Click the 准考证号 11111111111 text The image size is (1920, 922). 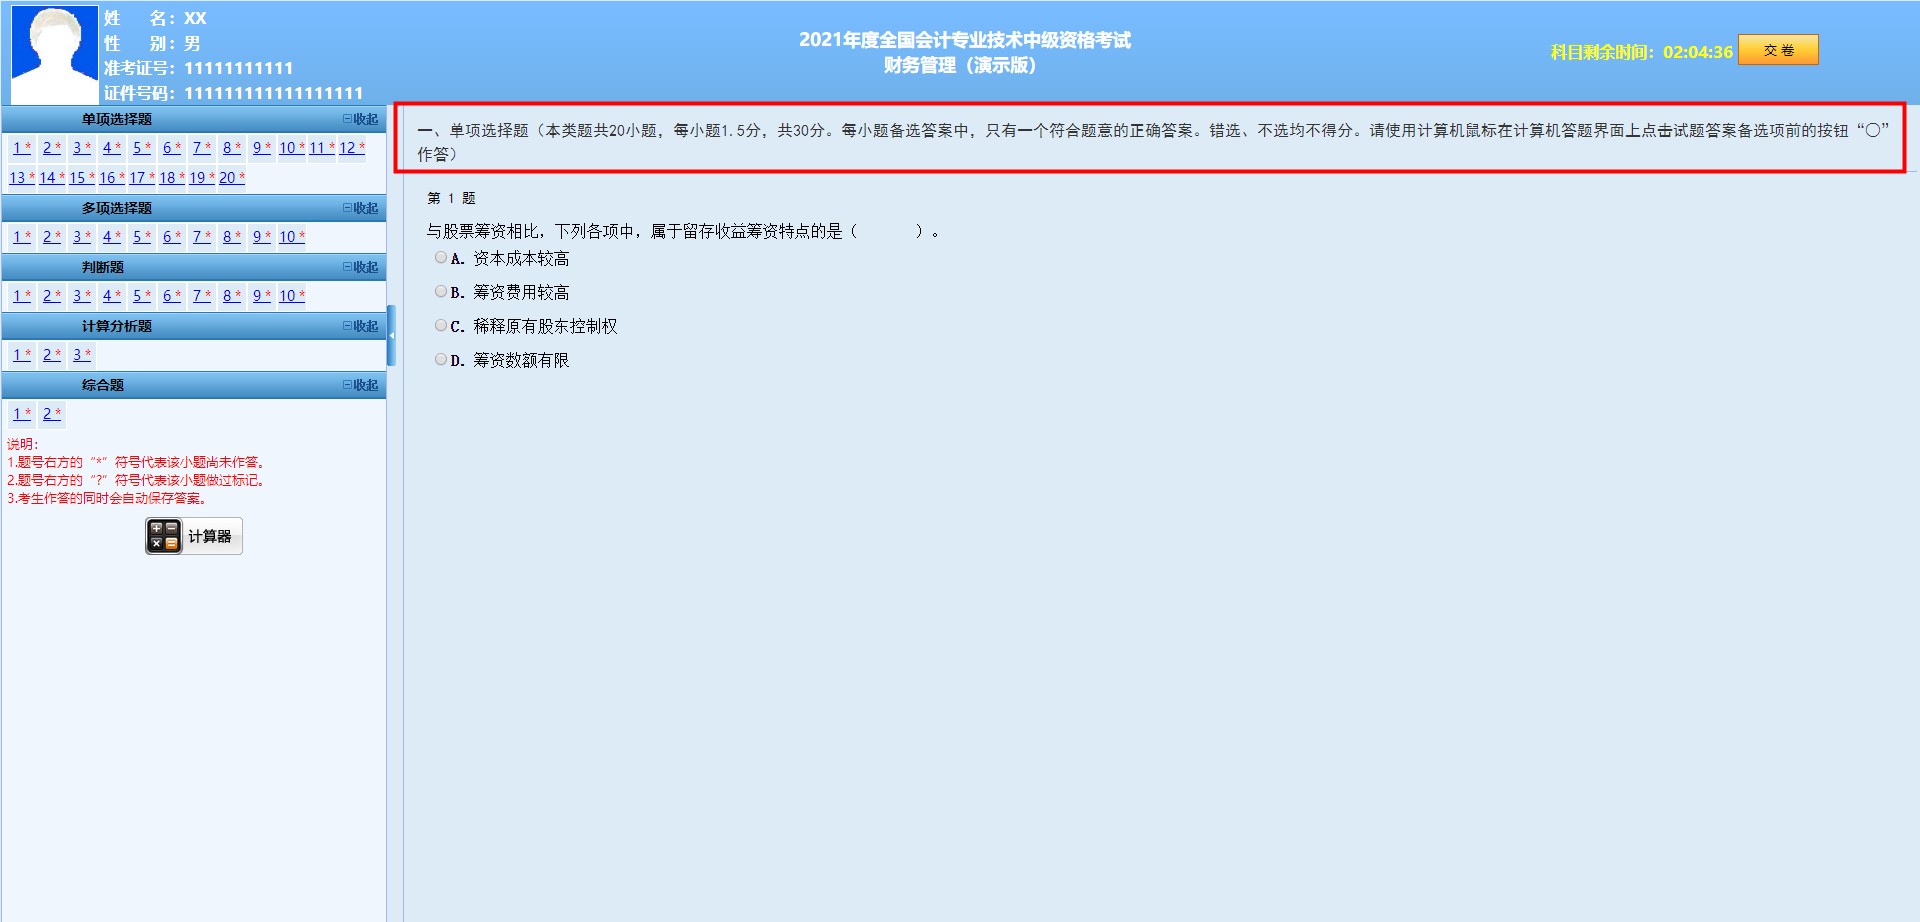[x=199, y=68]
